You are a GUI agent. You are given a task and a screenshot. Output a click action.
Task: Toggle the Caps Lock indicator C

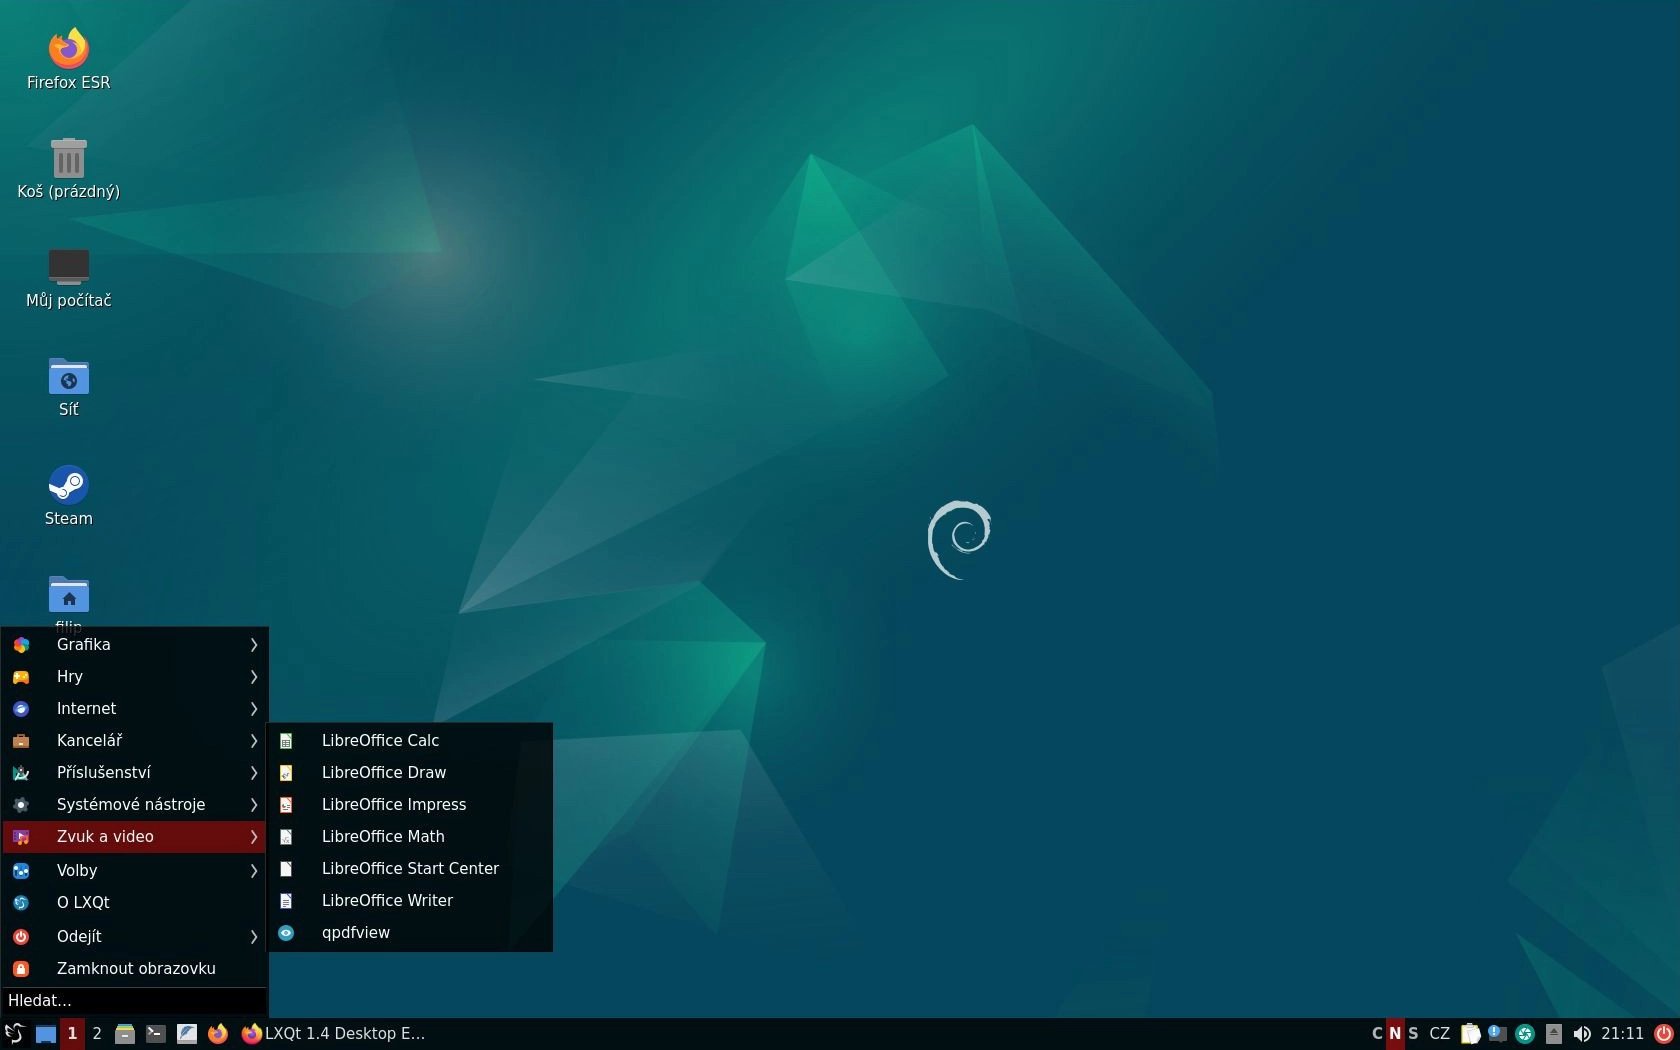coord(1377,1033)
